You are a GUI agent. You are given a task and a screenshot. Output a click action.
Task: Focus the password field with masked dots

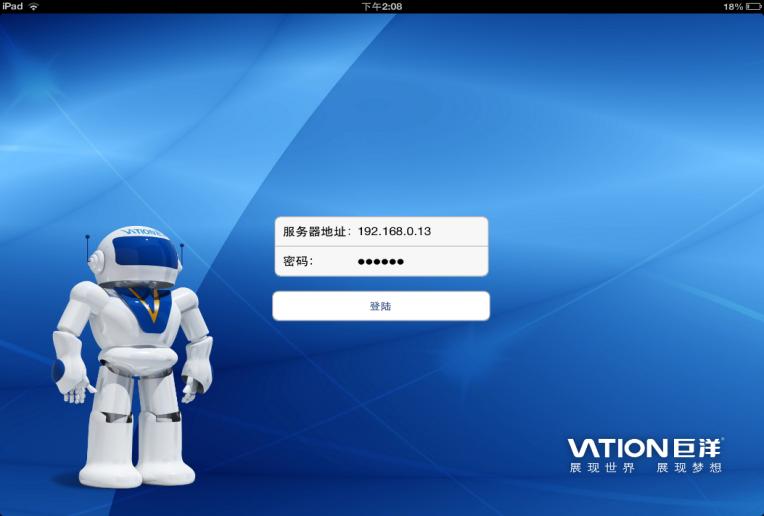click(x=420, y=261)
